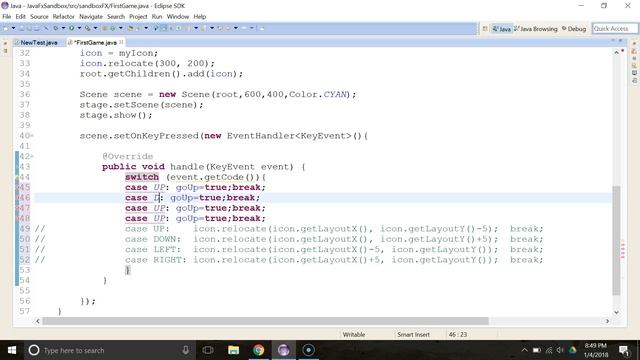
Task: Open the Debug launch dropdown arrow
Action: [x=63, y=28]
